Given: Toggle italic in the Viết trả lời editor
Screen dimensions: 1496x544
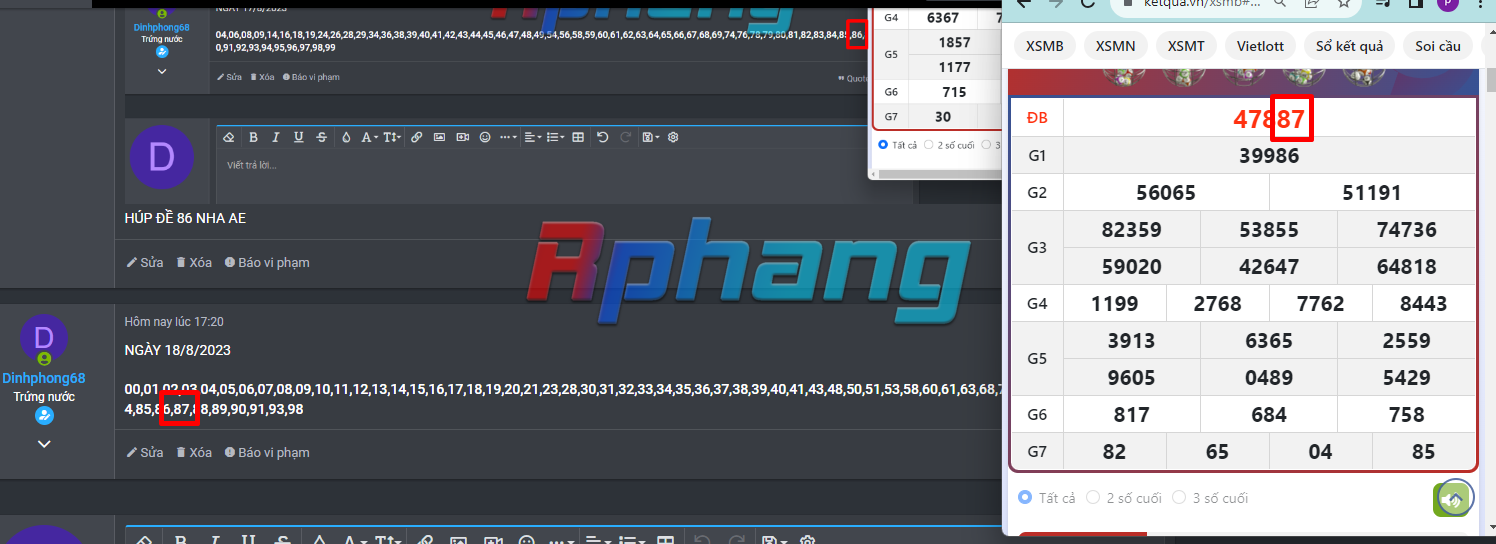Looking at the screenshot, I should [276, 137].
